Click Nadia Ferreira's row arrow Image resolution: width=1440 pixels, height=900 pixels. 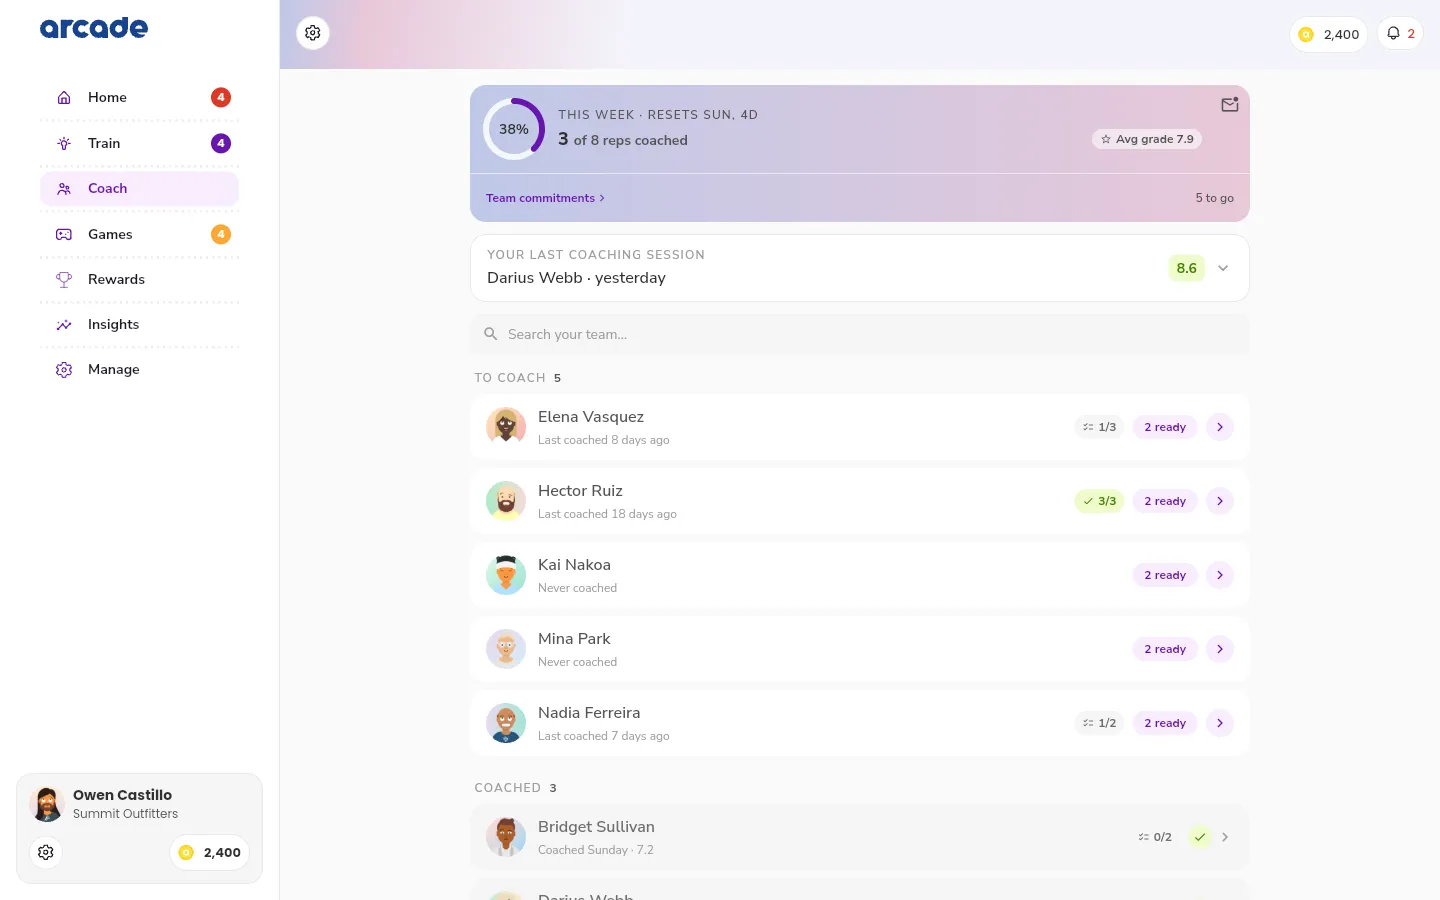(1220, 723)
